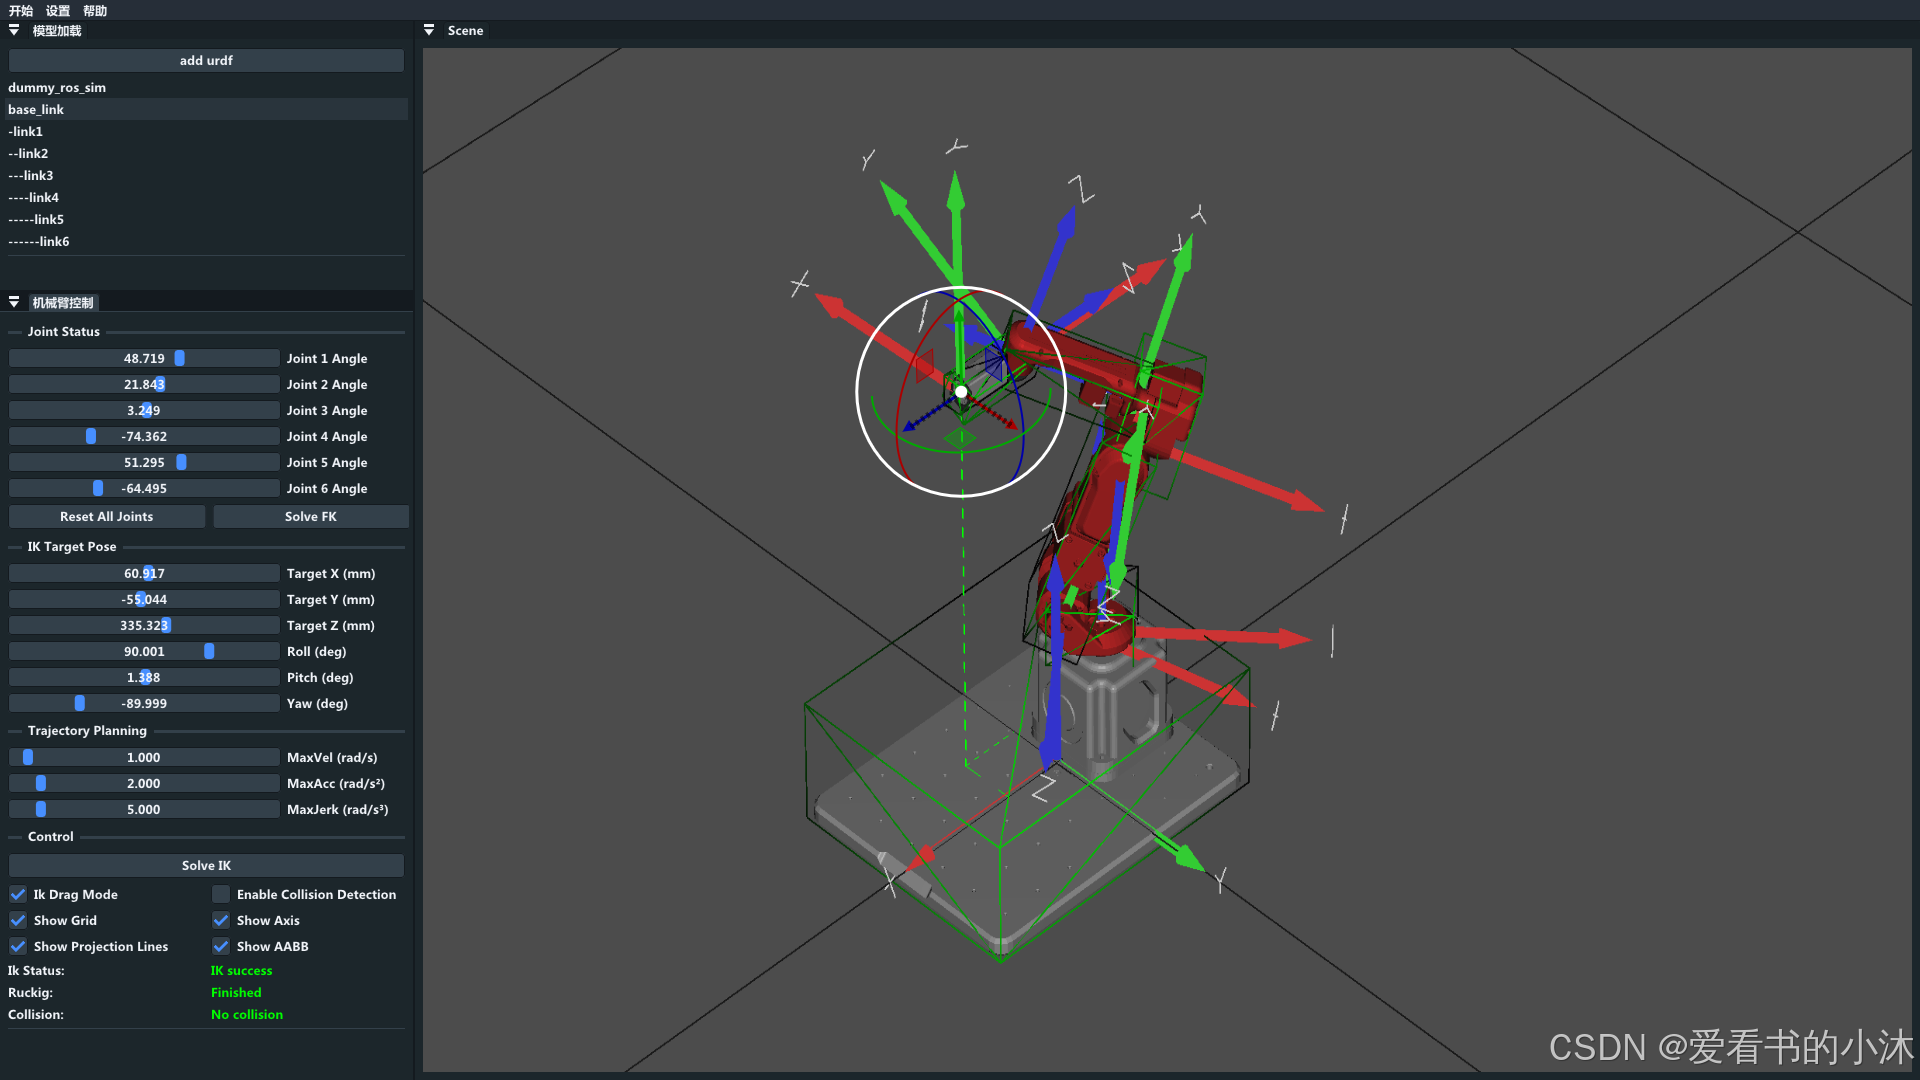This screenshot has height=1080, width=1920.
Task: Click the MaxJerk (rad/s³) slider
Action: coord(144,809)
